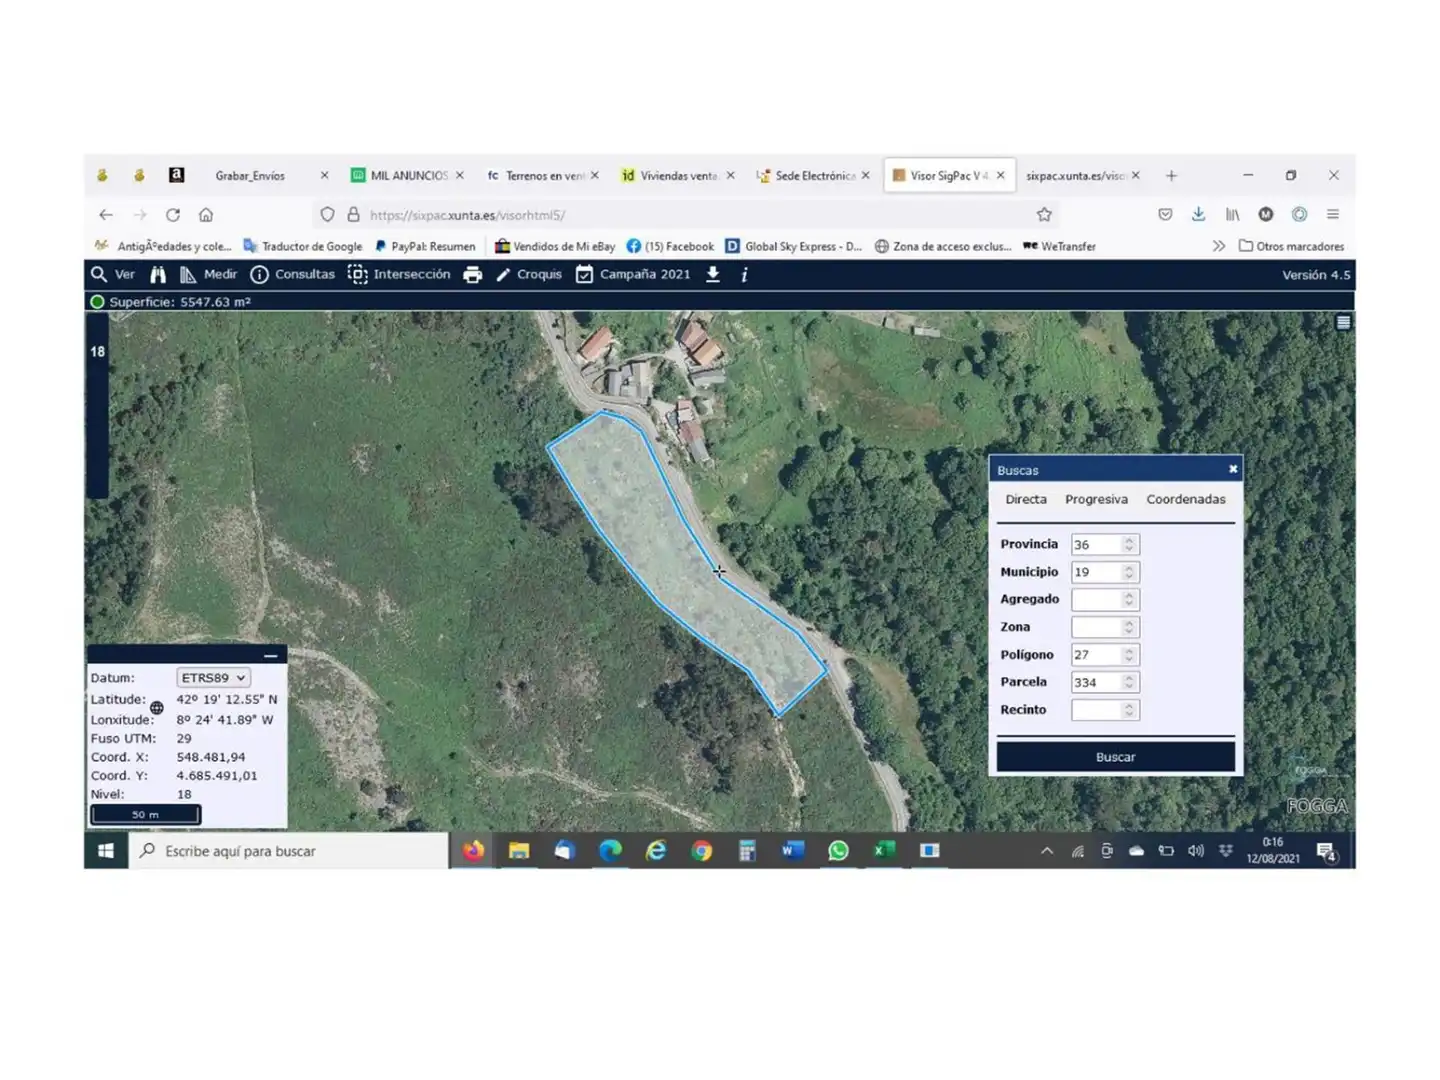1440x1080 pixels.
Task: Click the browser back arrow
Action: coord(106,215)
